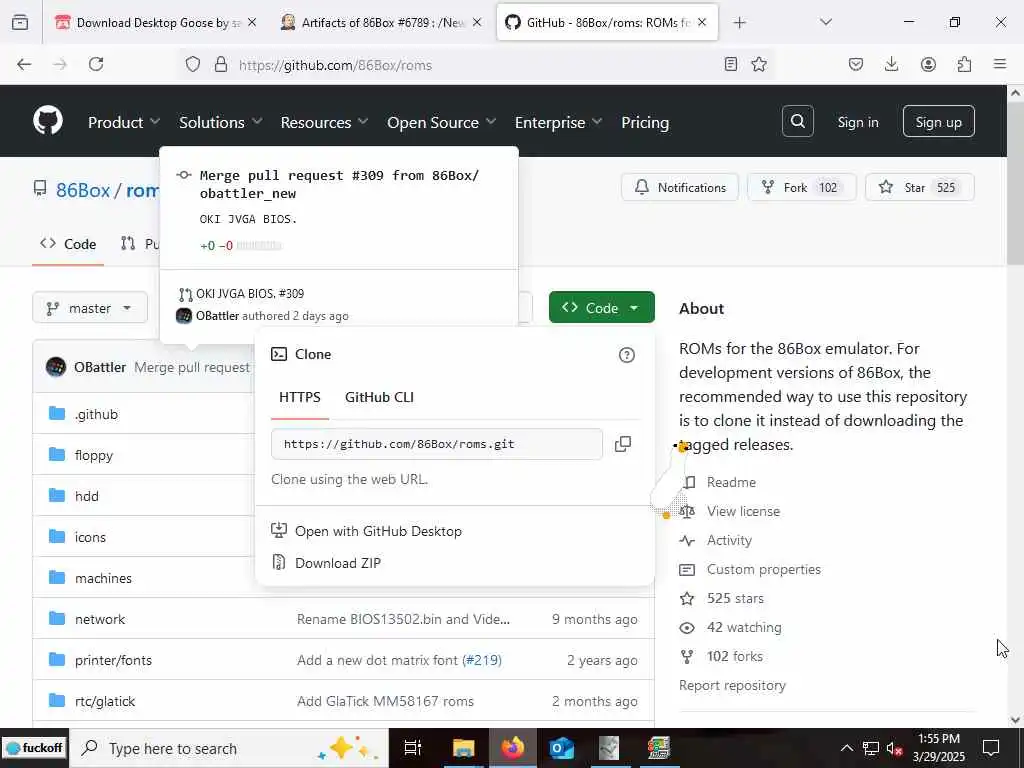Switch to the GitHub CLI tab
This screenshot has width=1024, height=768.
(x=379, y=397)
